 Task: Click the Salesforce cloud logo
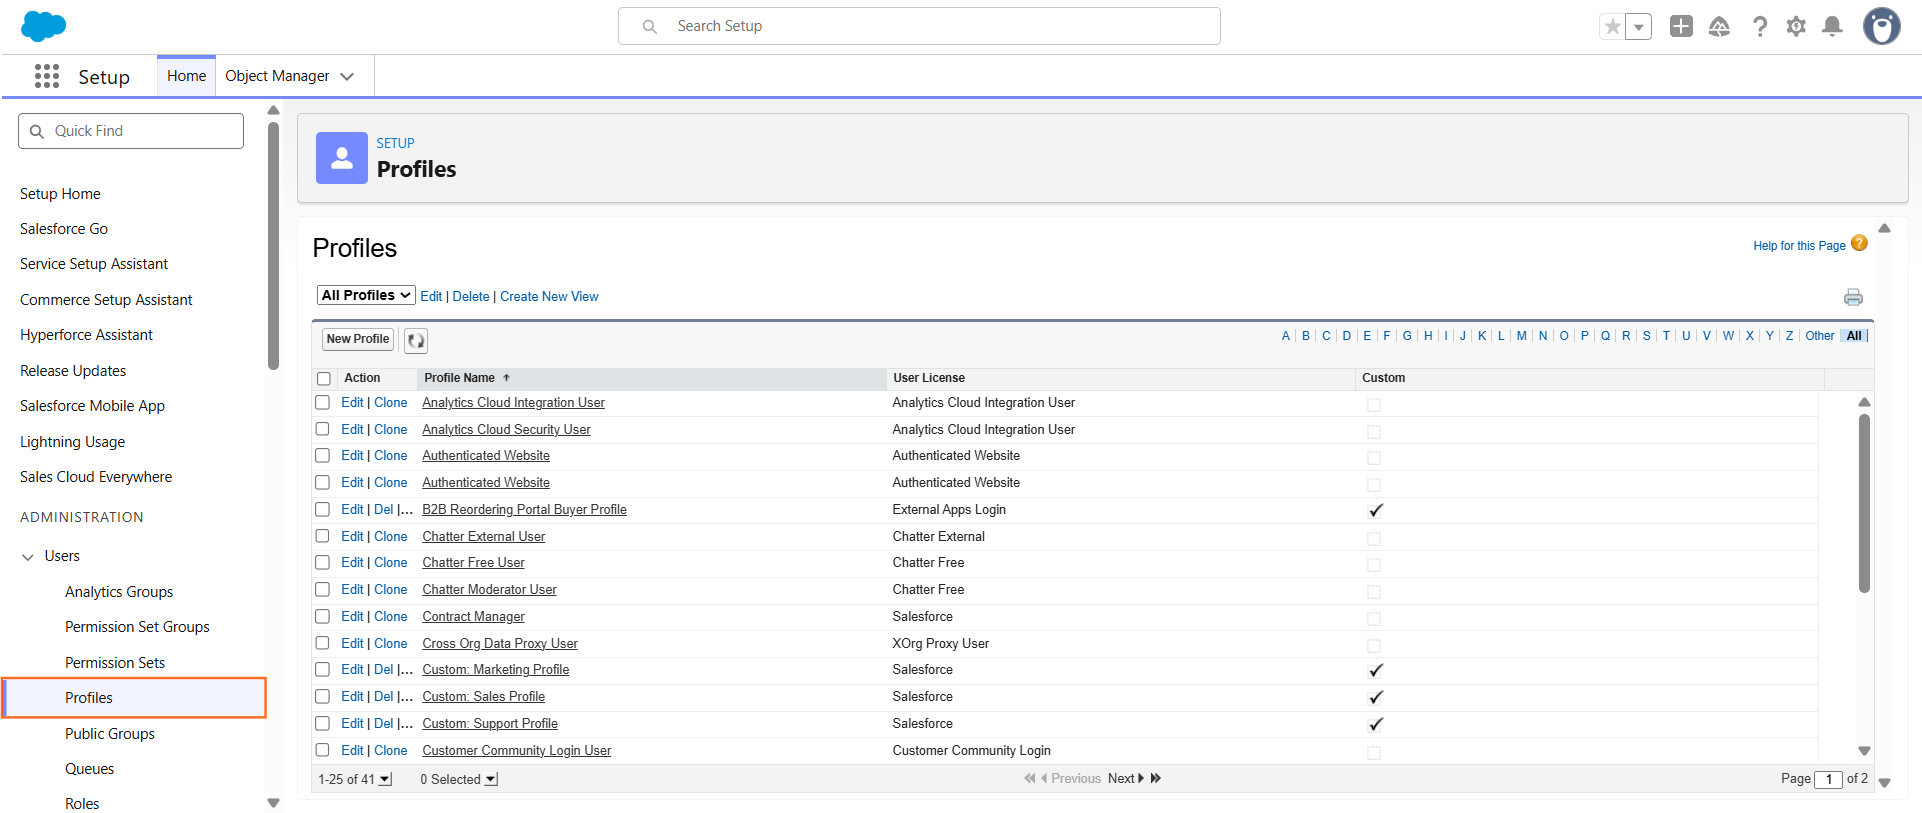43,26
